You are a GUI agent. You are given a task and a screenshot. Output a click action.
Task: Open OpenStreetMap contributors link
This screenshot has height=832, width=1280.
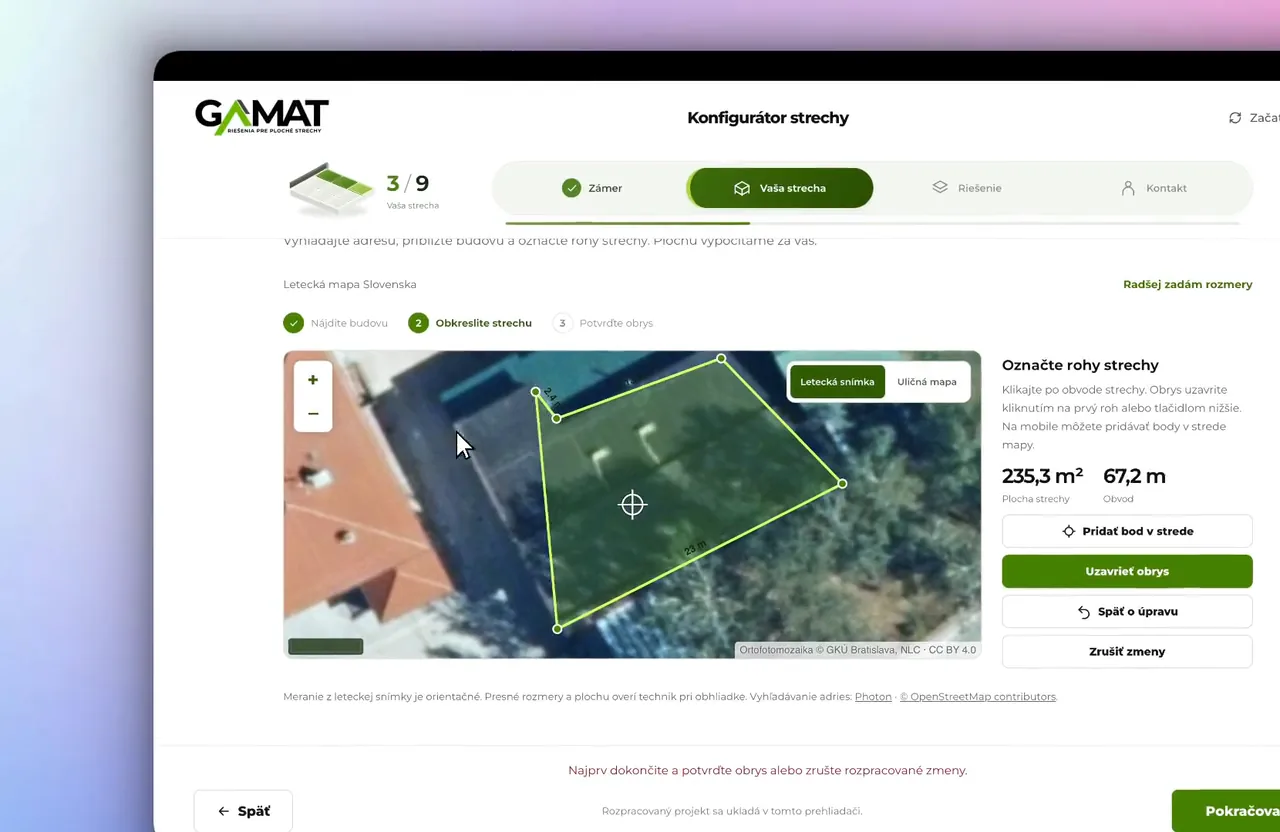point(978,697)
